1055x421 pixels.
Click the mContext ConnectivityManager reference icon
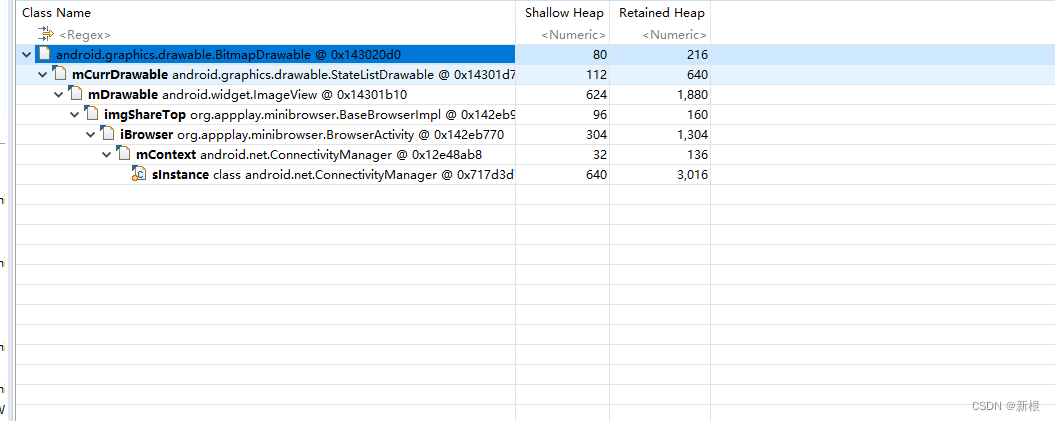tap(124, 155)
